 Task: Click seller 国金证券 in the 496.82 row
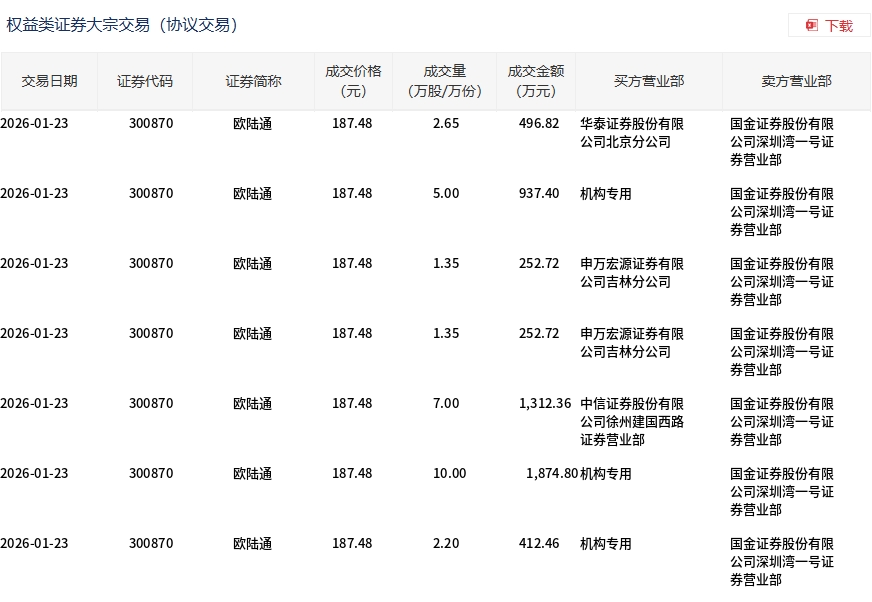click(x=782, y=142)
